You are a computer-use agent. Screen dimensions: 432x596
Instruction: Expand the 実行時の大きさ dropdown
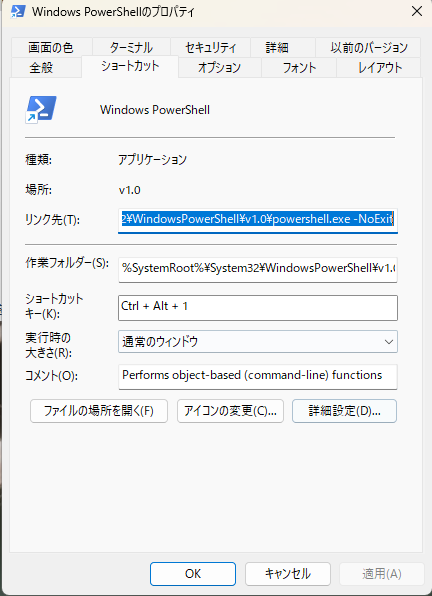[x=258, y=341]
